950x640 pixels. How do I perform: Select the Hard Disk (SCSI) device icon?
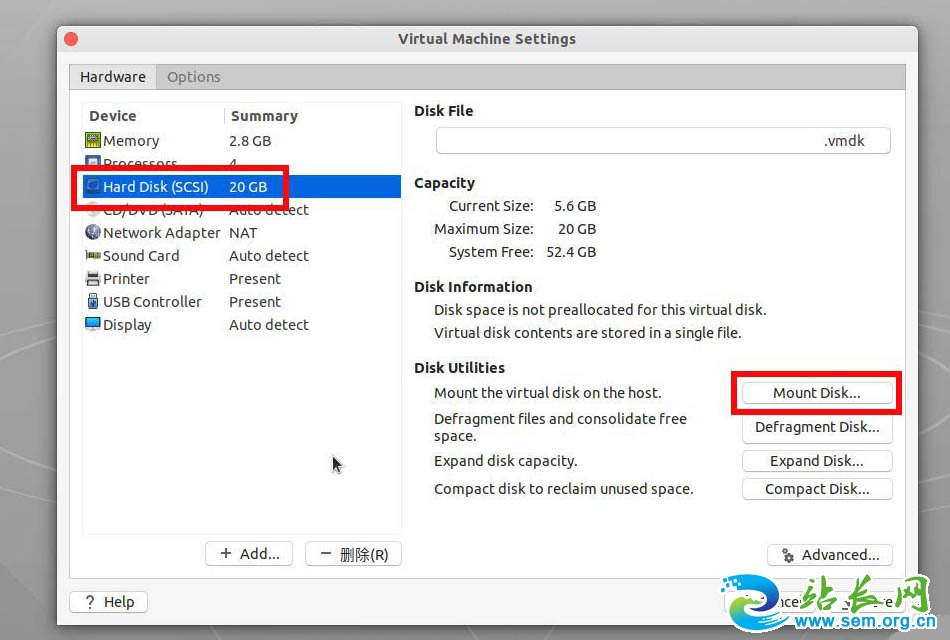(x=93, y=187)
